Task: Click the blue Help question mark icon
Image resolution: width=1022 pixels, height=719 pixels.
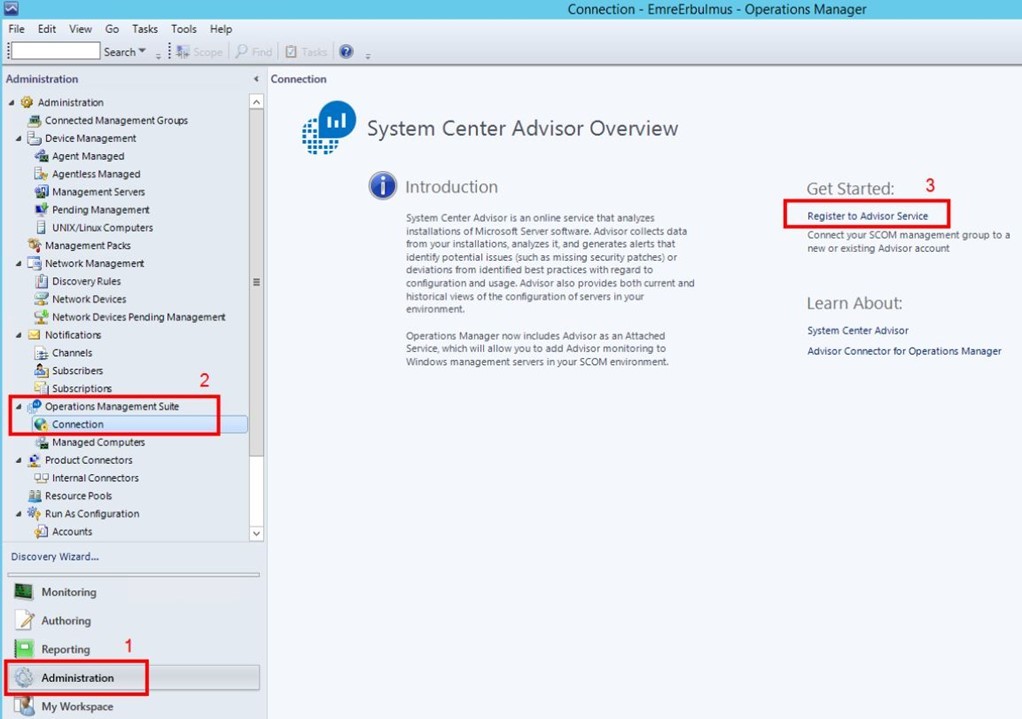Action: pyautogui.click(x=346, y=51)
